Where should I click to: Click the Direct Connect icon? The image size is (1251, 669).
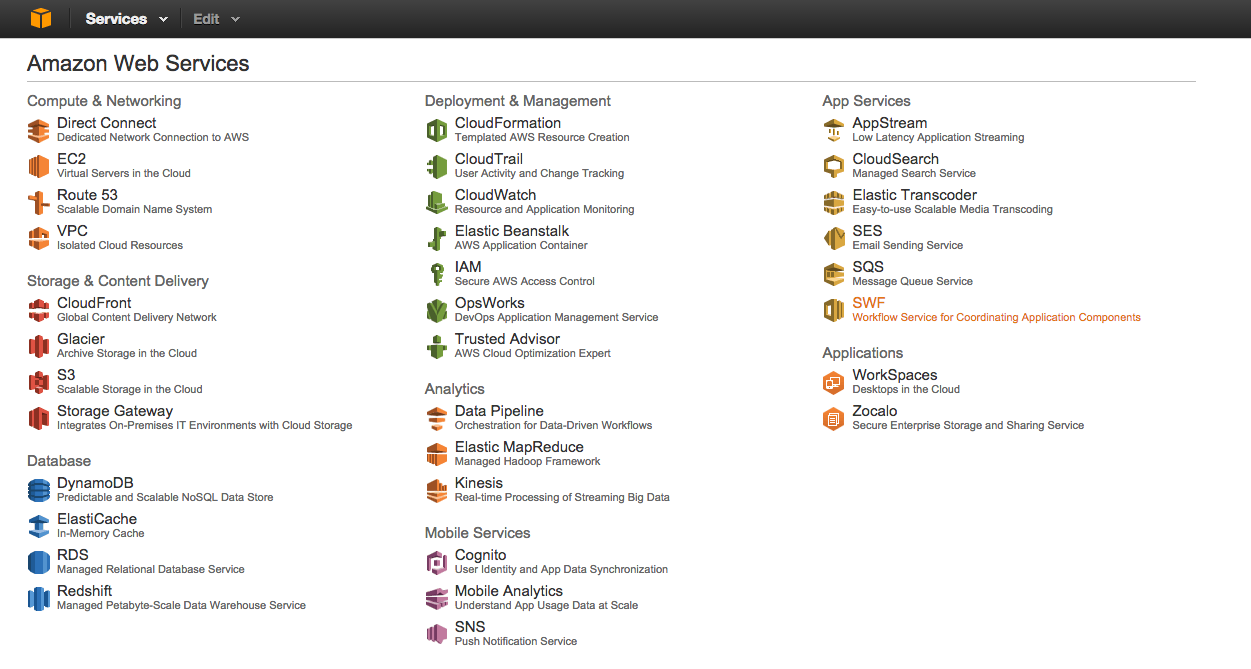click(39, 130)
